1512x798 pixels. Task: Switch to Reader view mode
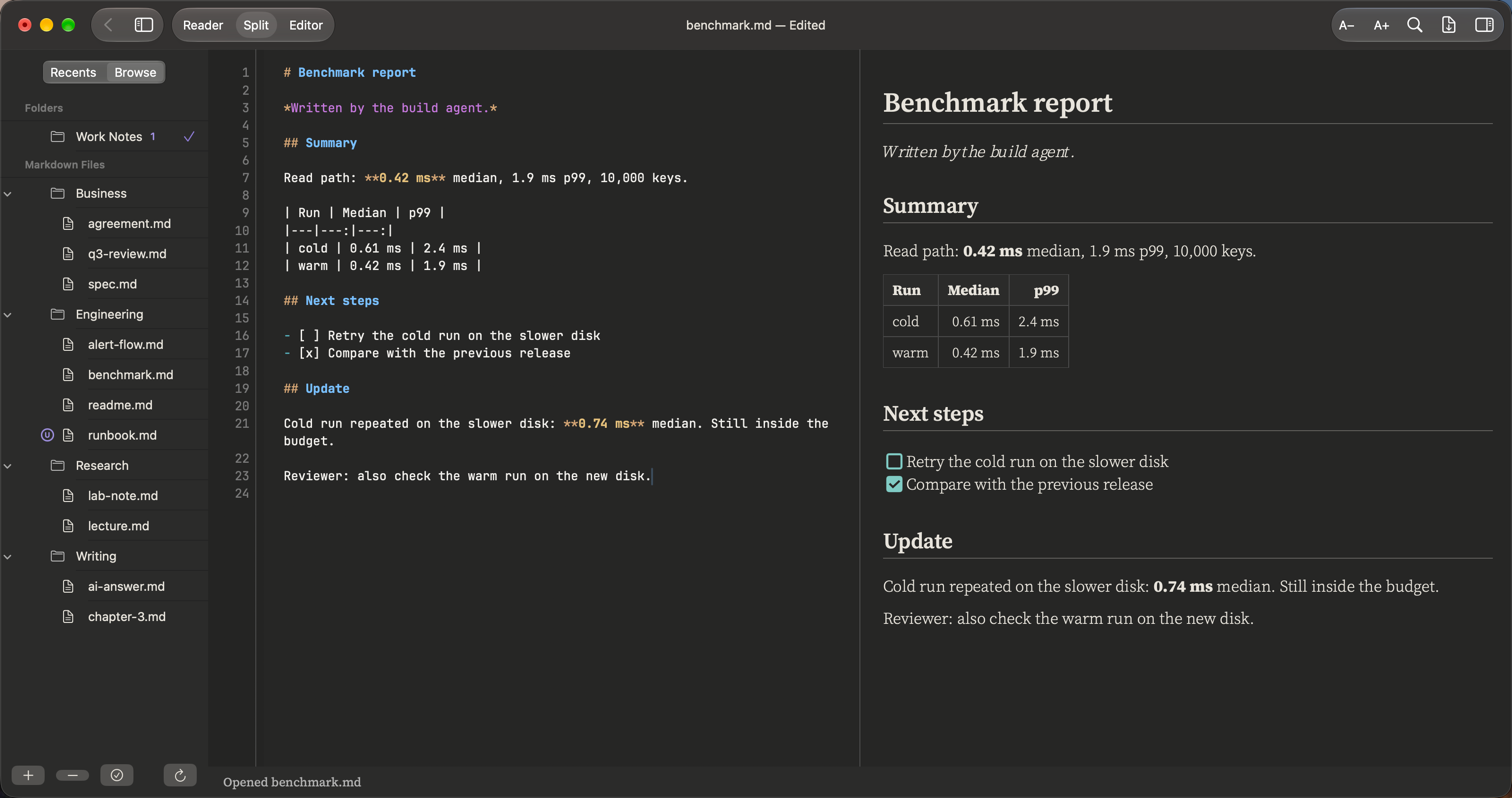(203, 25)
